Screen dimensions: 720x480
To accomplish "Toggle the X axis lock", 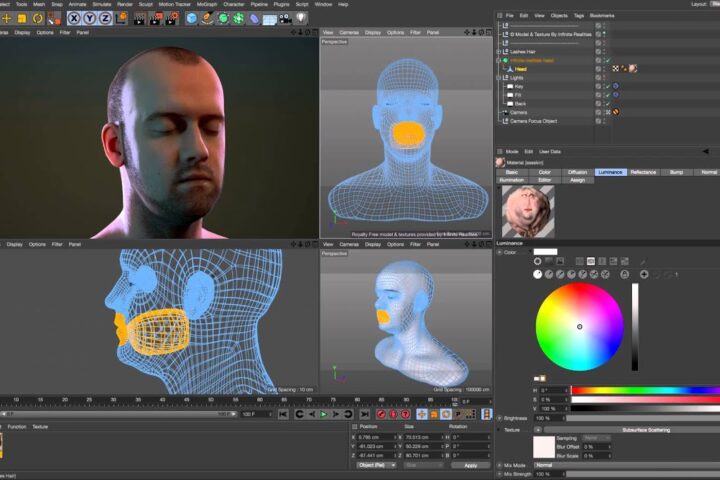I will tap(74, 18).
